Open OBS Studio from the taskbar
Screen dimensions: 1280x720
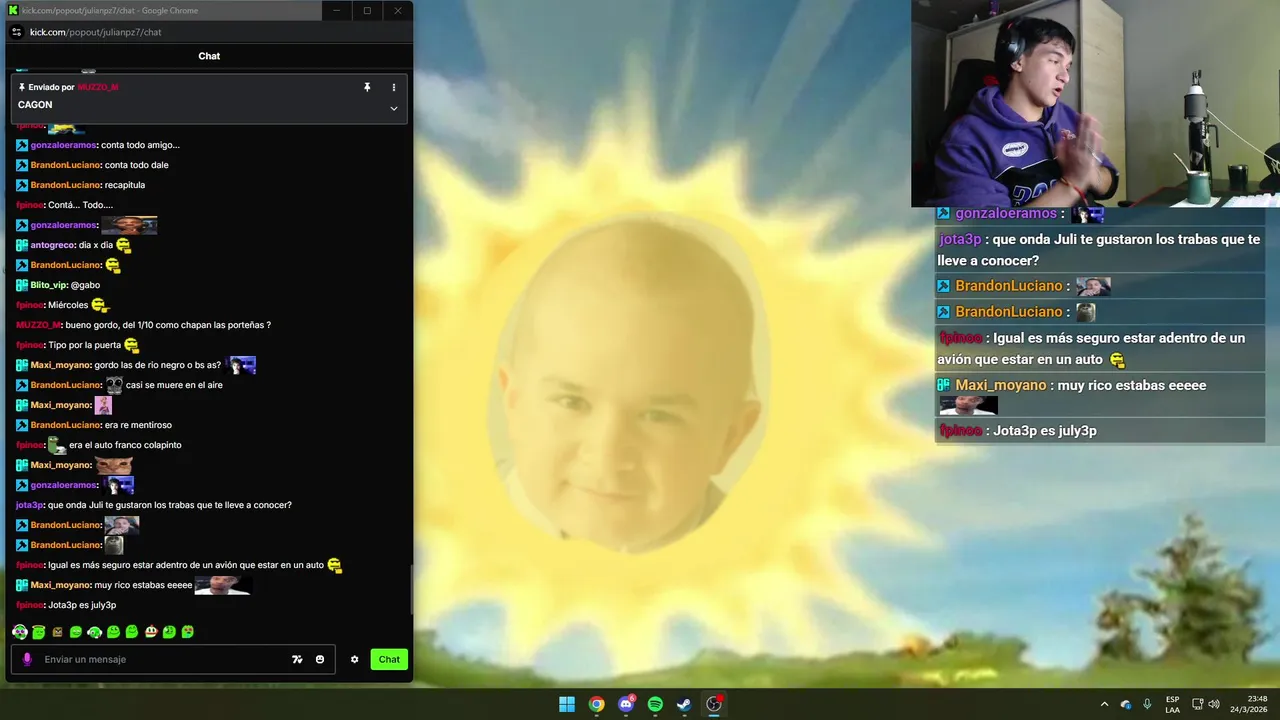714,704
